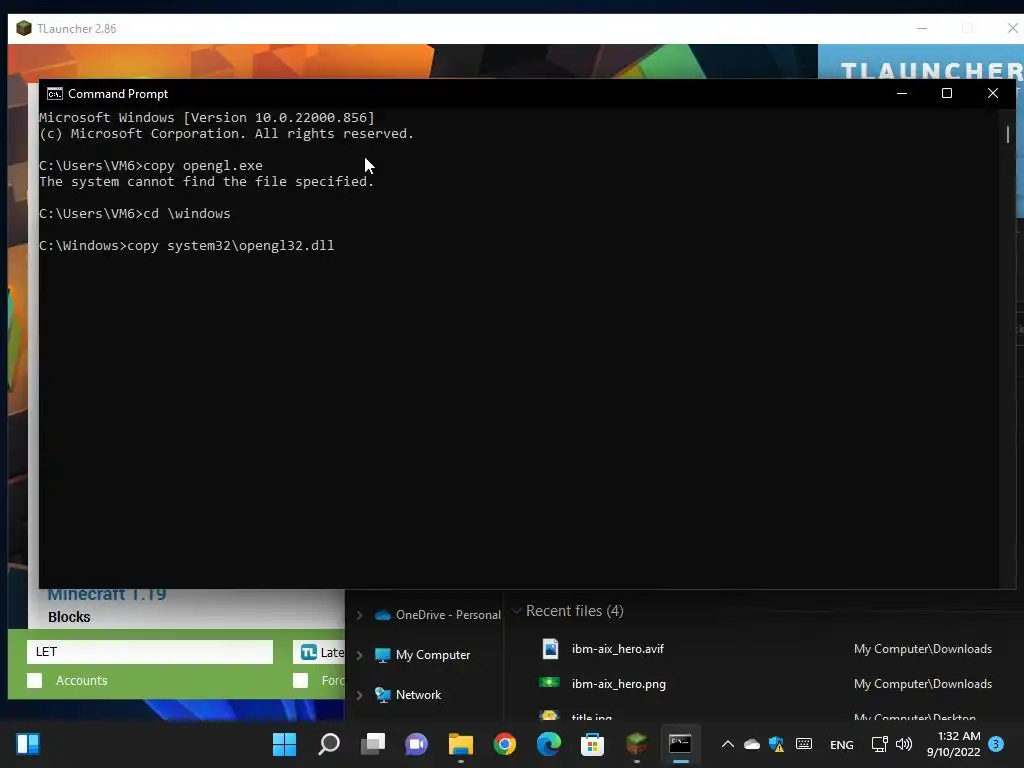Select file ibm-aix_hero.png
The image size is (1024, 768).
coord(618,684)
